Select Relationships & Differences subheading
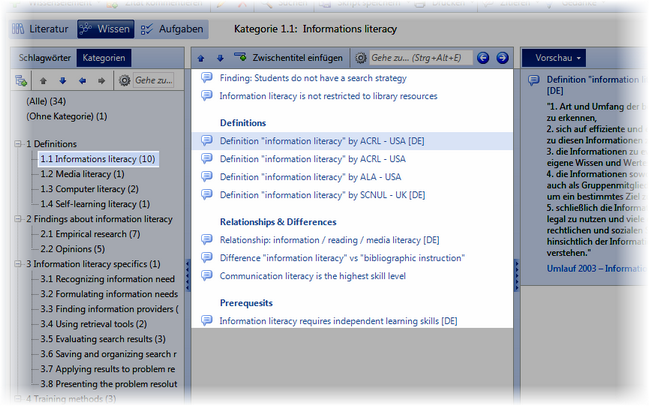Image resolution: width=649 pixels, height=406 pixels. [x=278, y=222]
